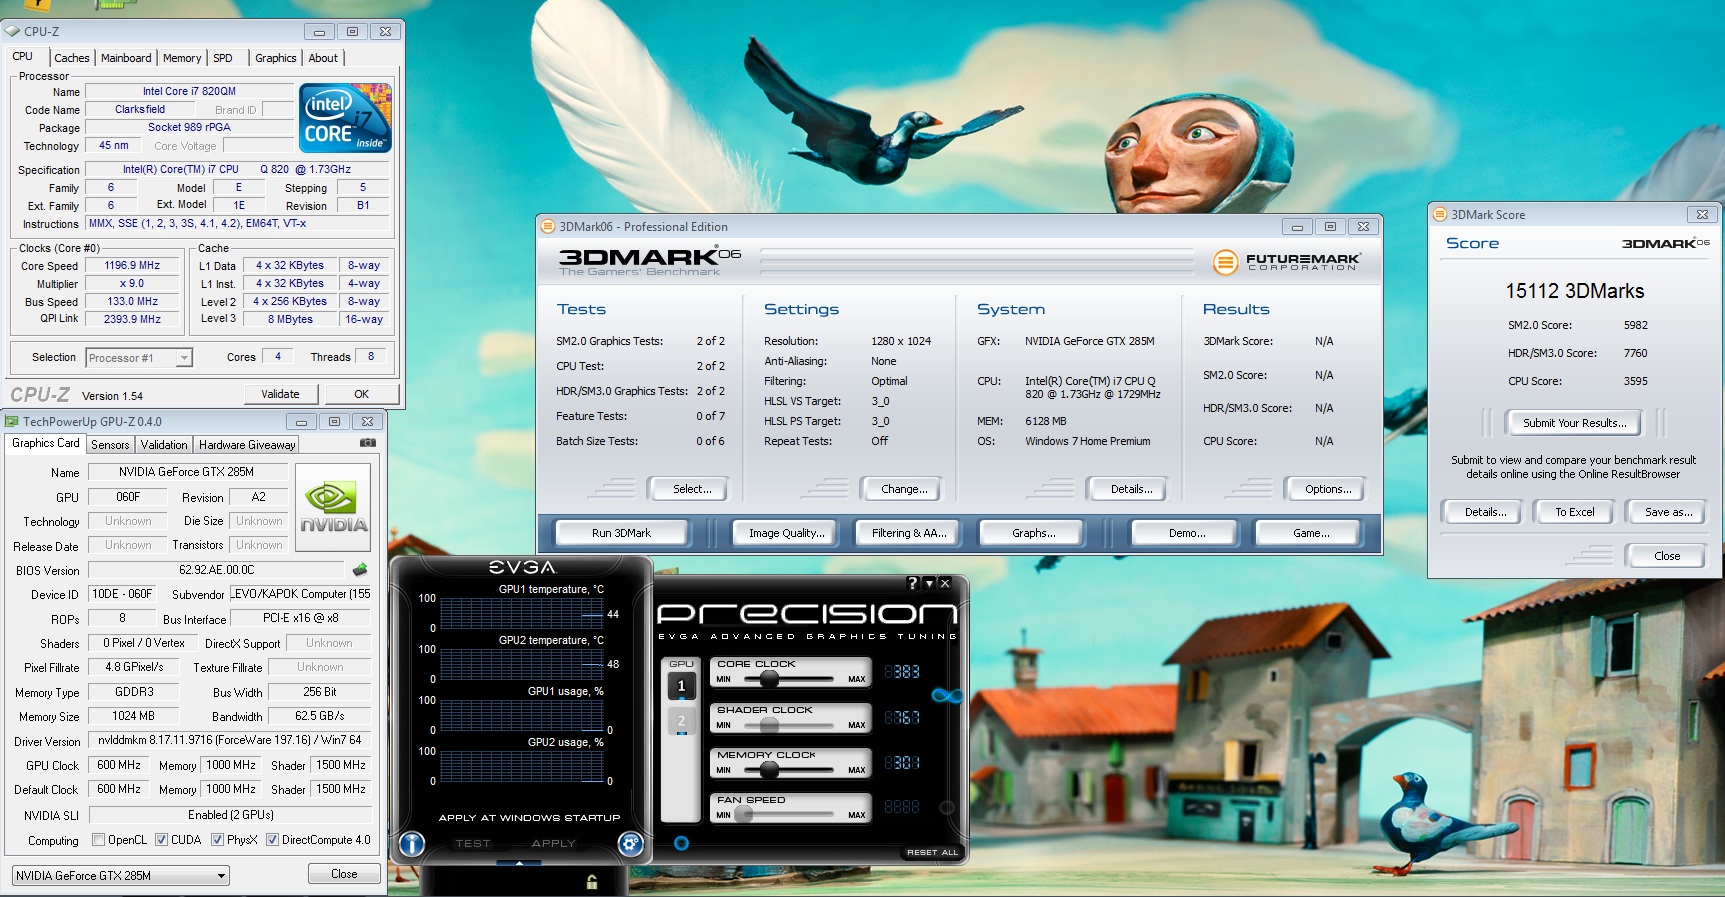The image size is (1725, 897).
Task: Click the Memory Clock slider knob
Action: click(x=769, y=770)
